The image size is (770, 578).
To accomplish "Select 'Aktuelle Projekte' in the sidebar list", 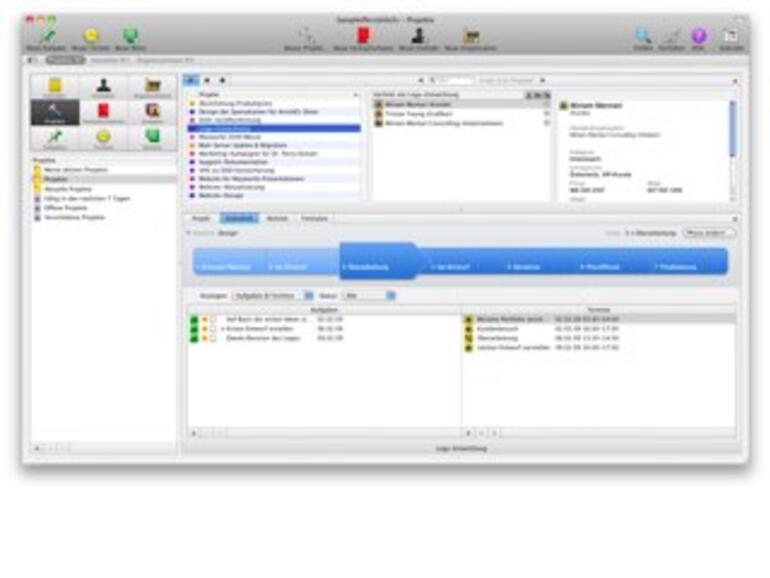I will (68, 189).
